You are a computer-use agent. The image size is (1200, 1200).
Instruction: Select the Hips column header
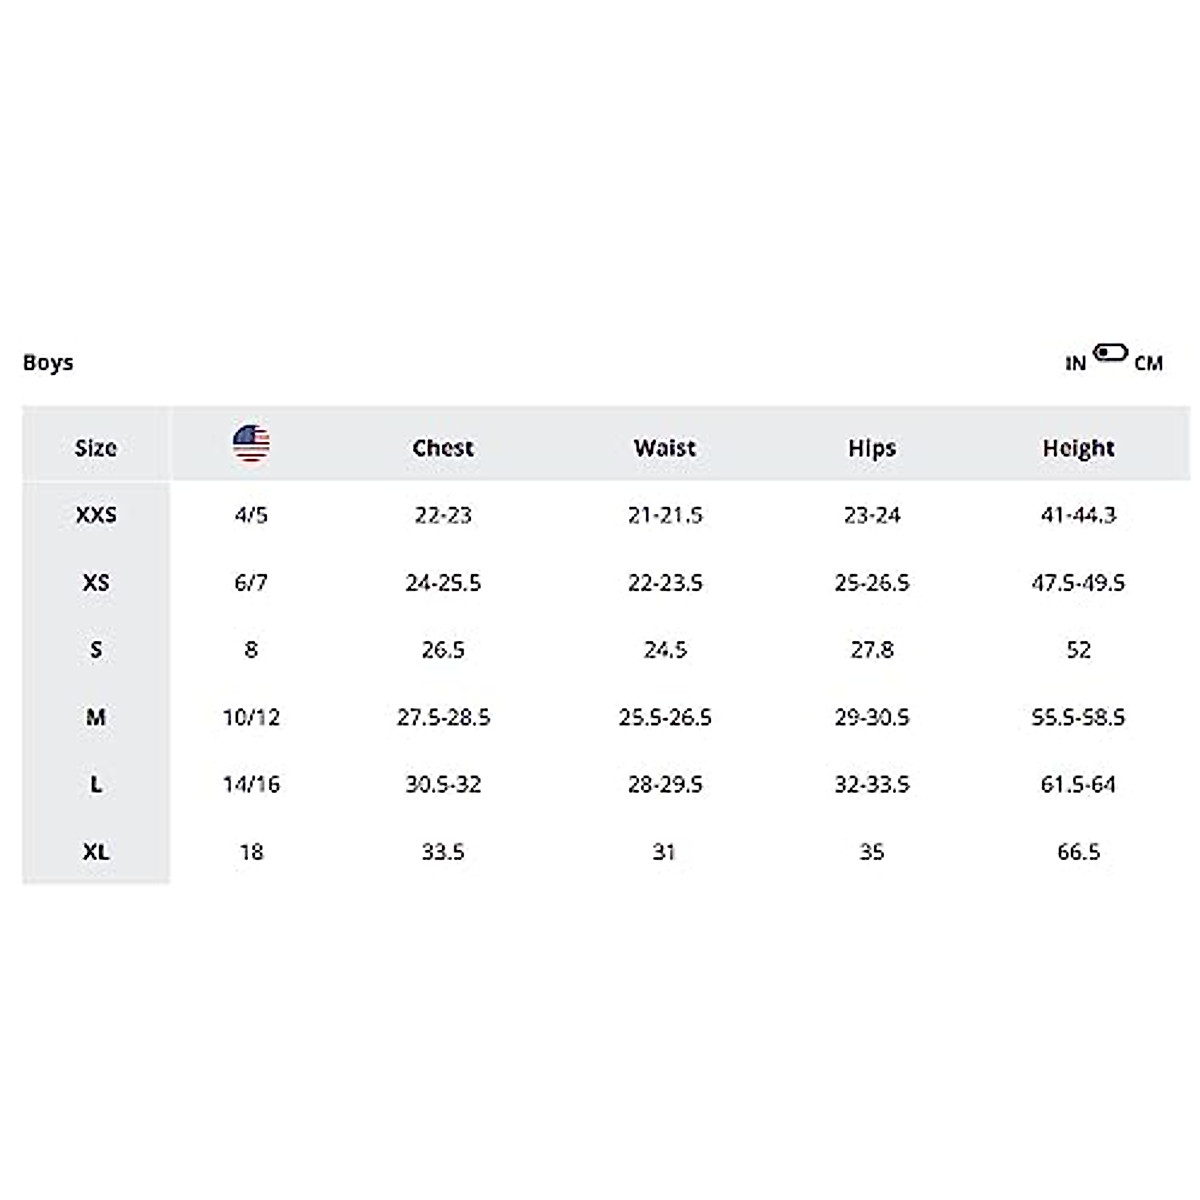tap(872, 448)
